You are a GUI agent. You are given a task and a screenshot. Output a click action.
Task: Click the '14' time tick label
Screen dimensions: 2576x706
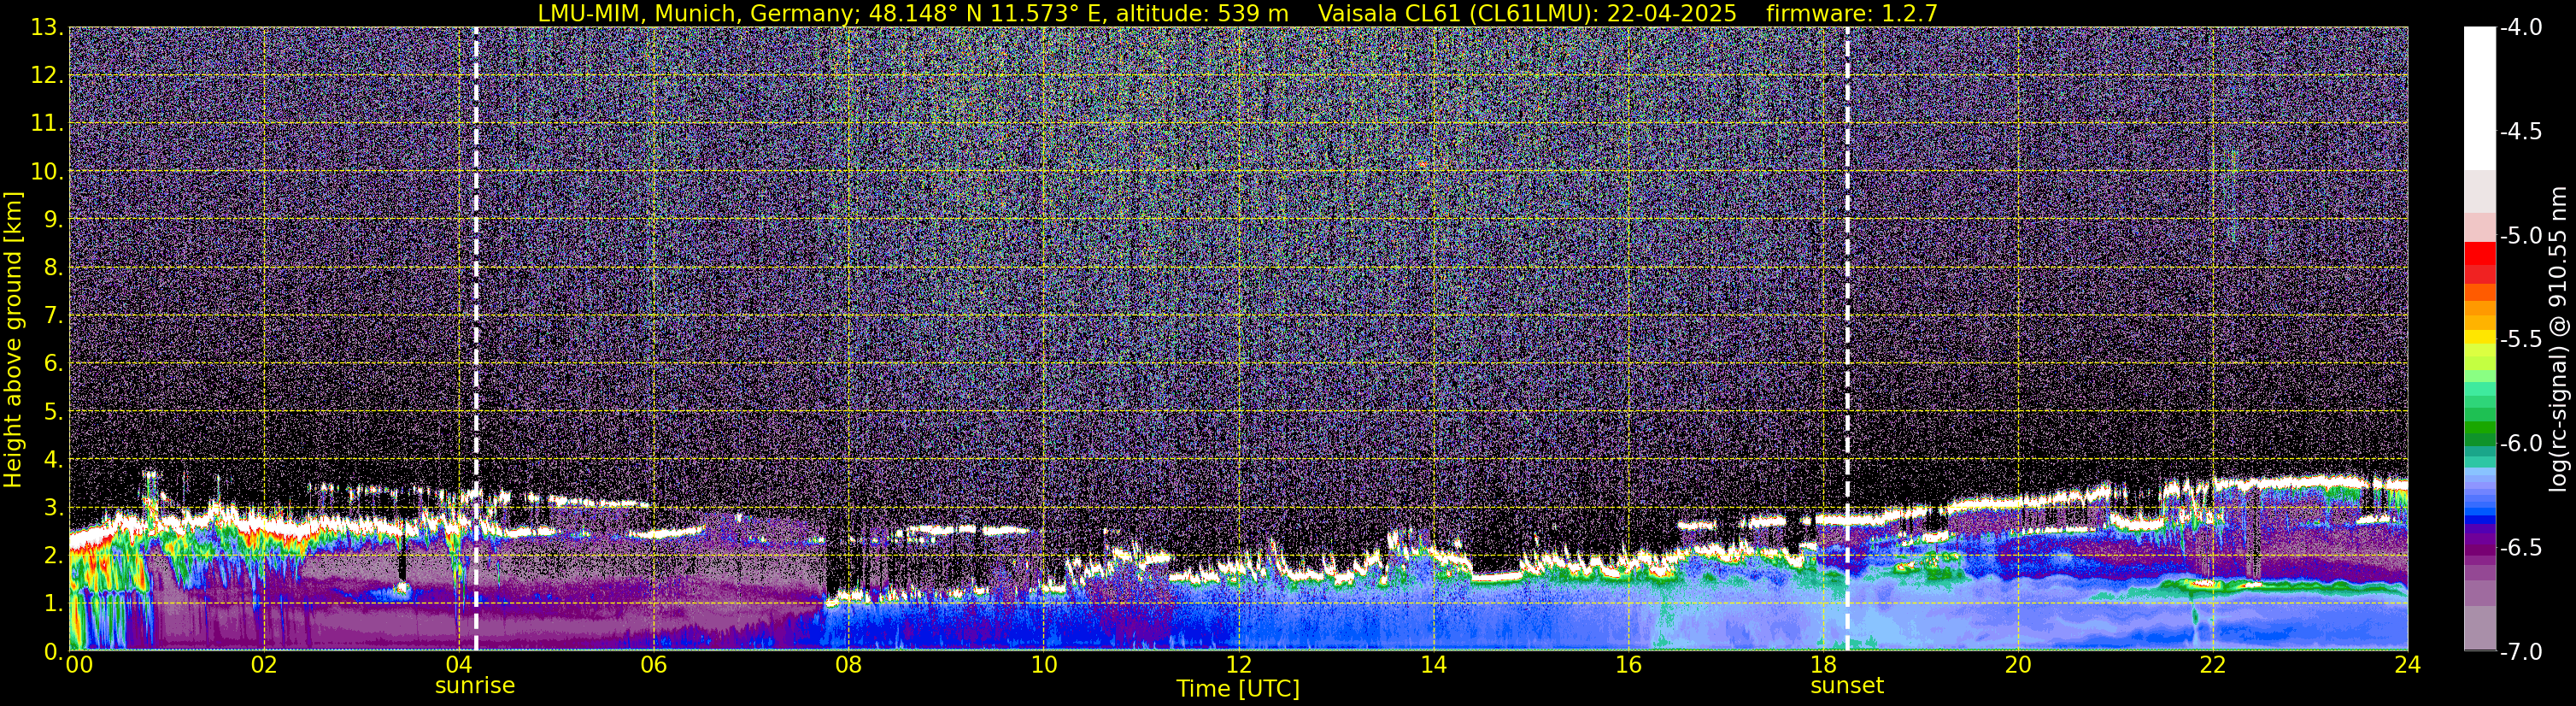[1433, 665]
